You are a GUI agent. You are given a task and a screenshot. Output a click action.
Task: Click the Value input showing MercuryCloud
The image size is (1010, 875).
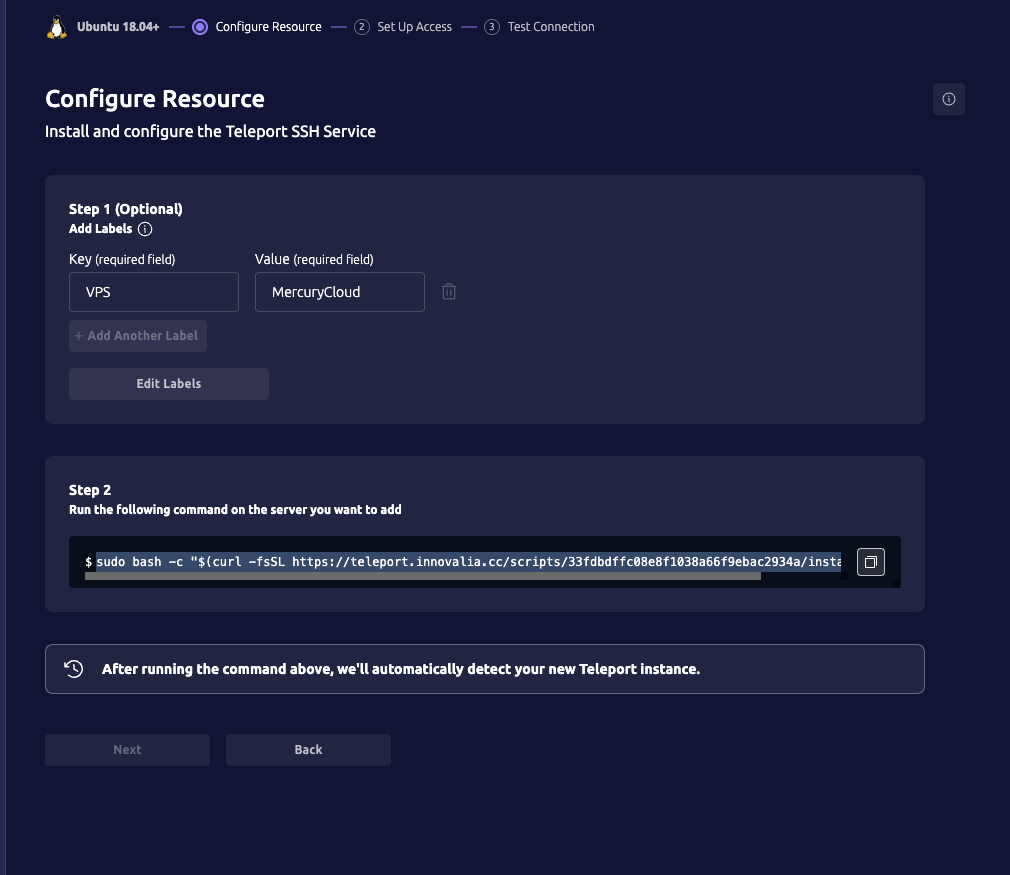[x=339, y=291]
